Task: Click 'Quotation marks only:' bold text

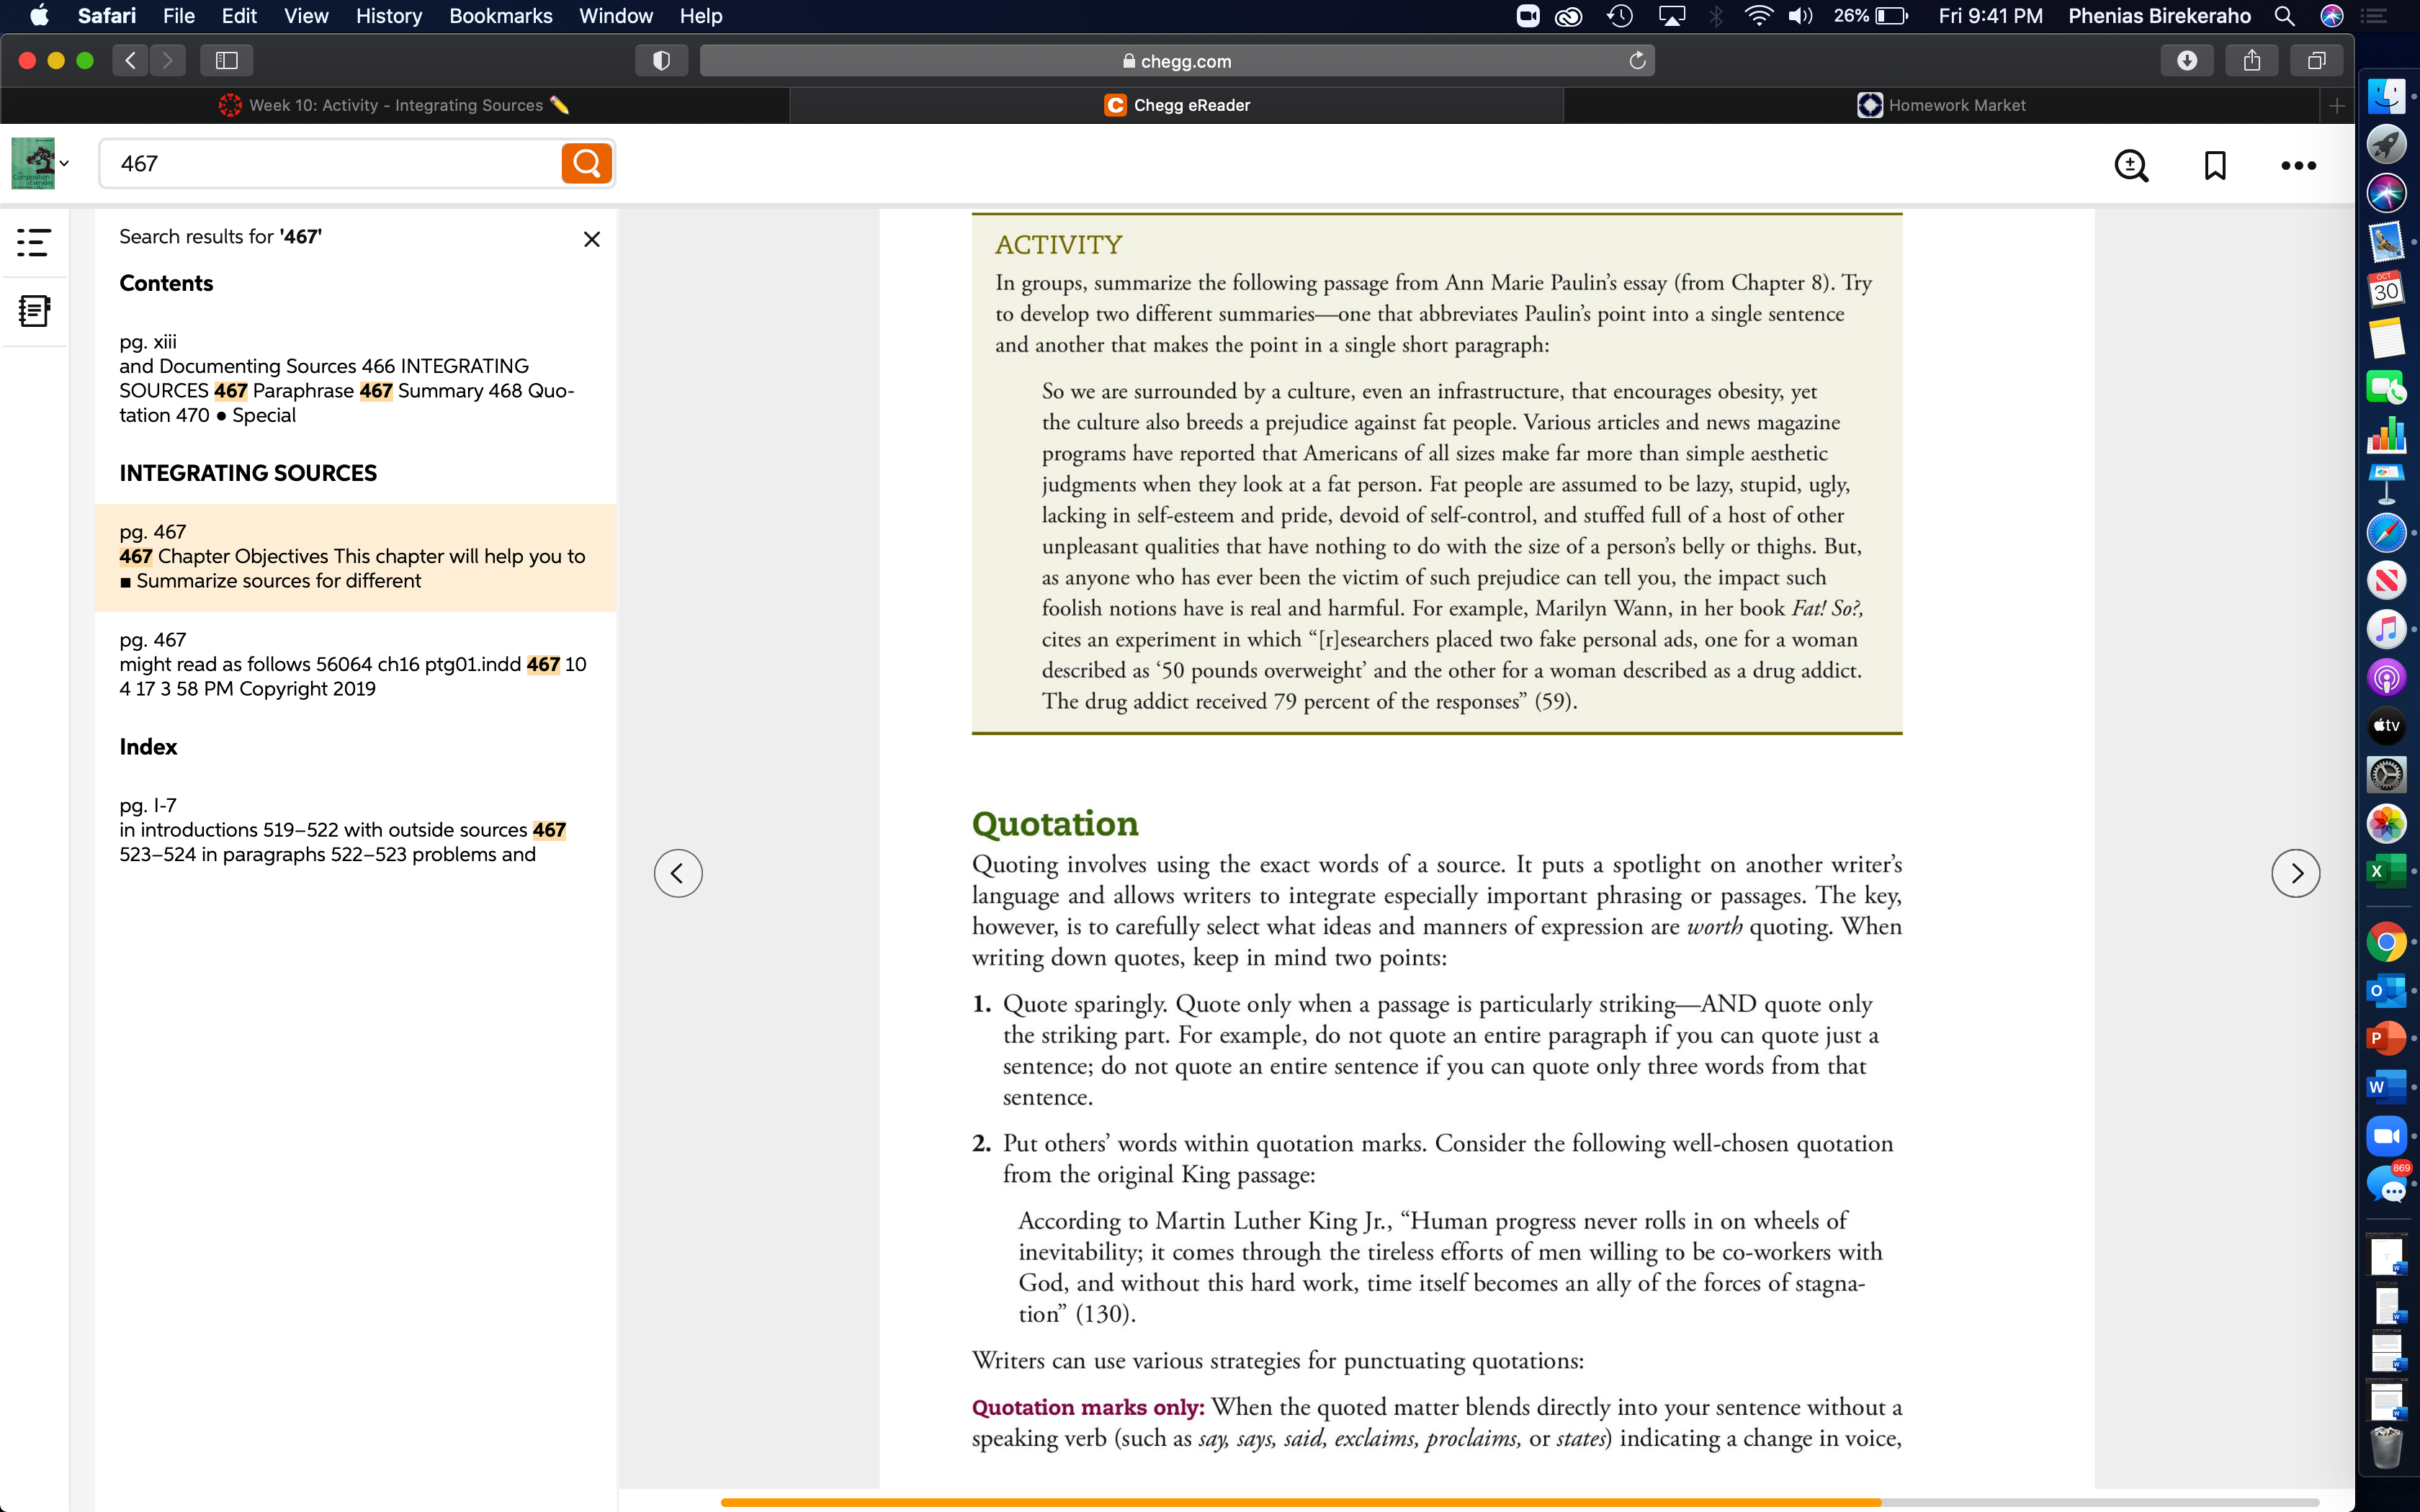Action: pos(1088,1407)
